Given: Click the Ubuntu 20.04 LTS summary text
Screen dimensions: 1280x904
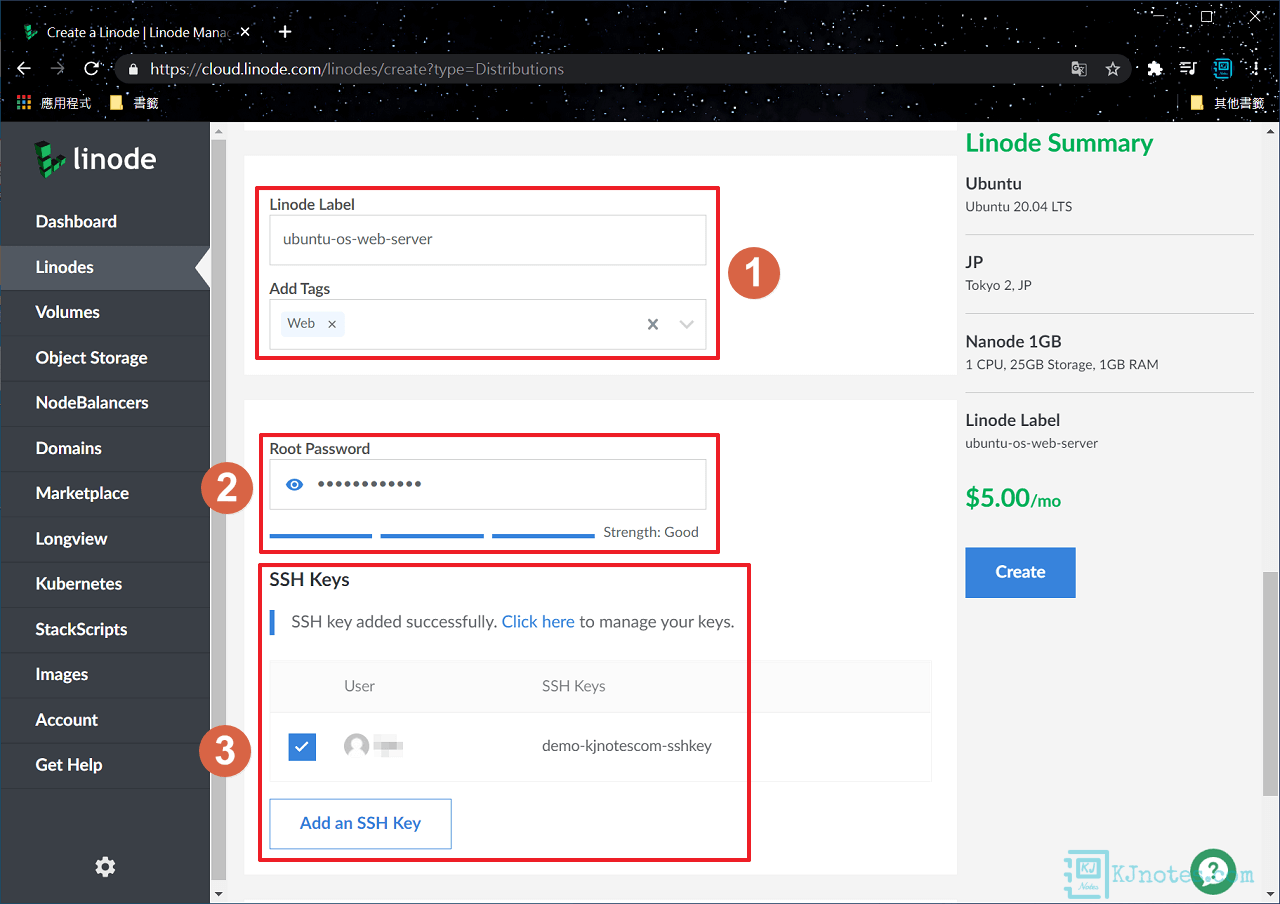Looking at the screenshot, I should point(1019,207).
